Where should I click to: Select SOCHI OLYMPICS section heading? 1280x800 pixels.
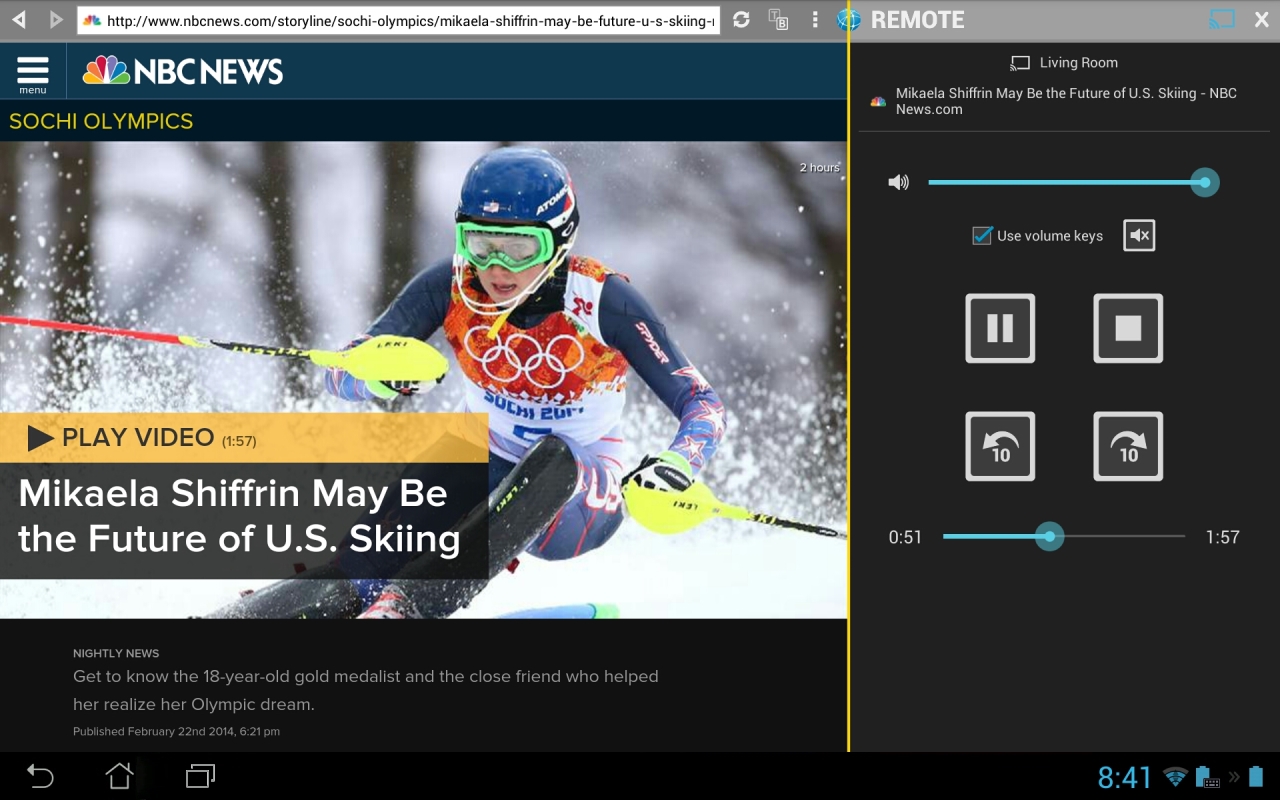[101, 119]
